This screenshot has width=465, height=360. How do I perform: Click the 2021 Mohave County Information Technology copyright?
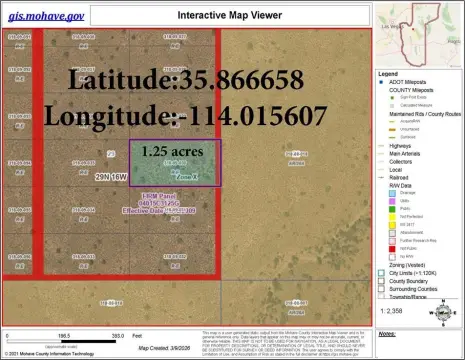tap(49, 354)
